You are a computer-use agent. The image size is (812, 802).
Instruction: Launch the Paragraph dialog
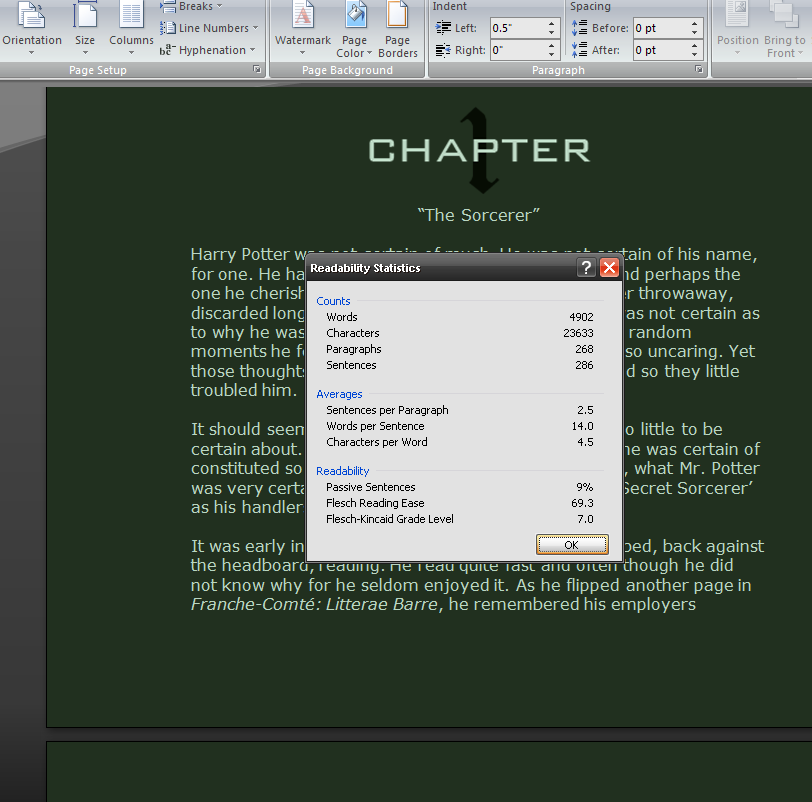699,69
